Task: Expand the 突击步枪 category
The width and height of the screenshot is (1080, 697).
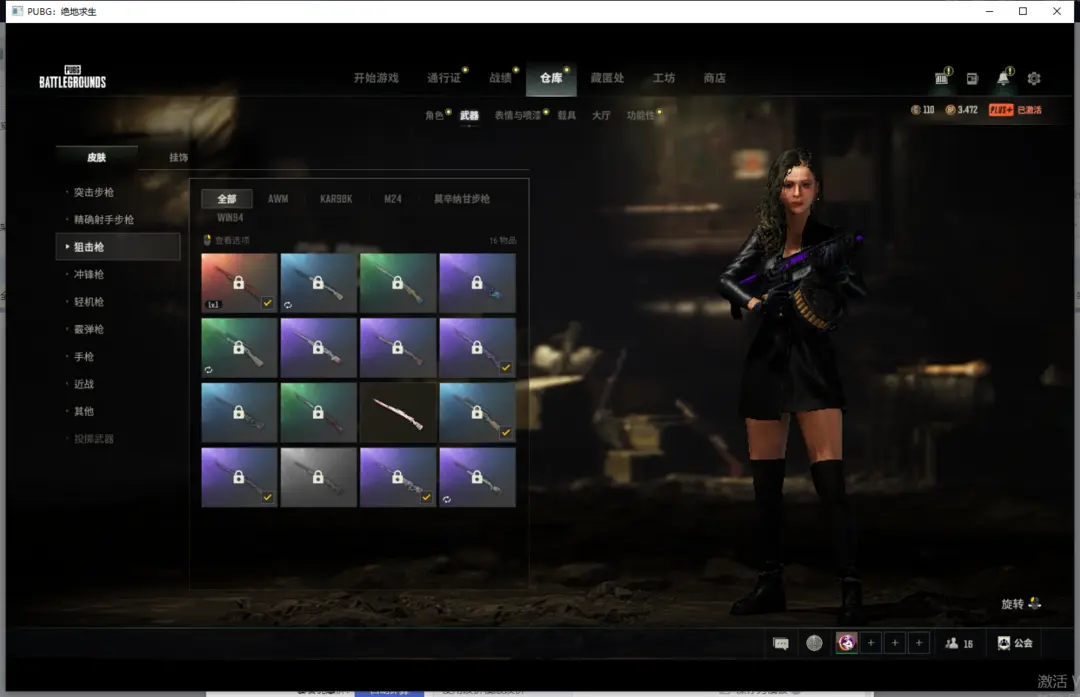Action: click(94, 192)
